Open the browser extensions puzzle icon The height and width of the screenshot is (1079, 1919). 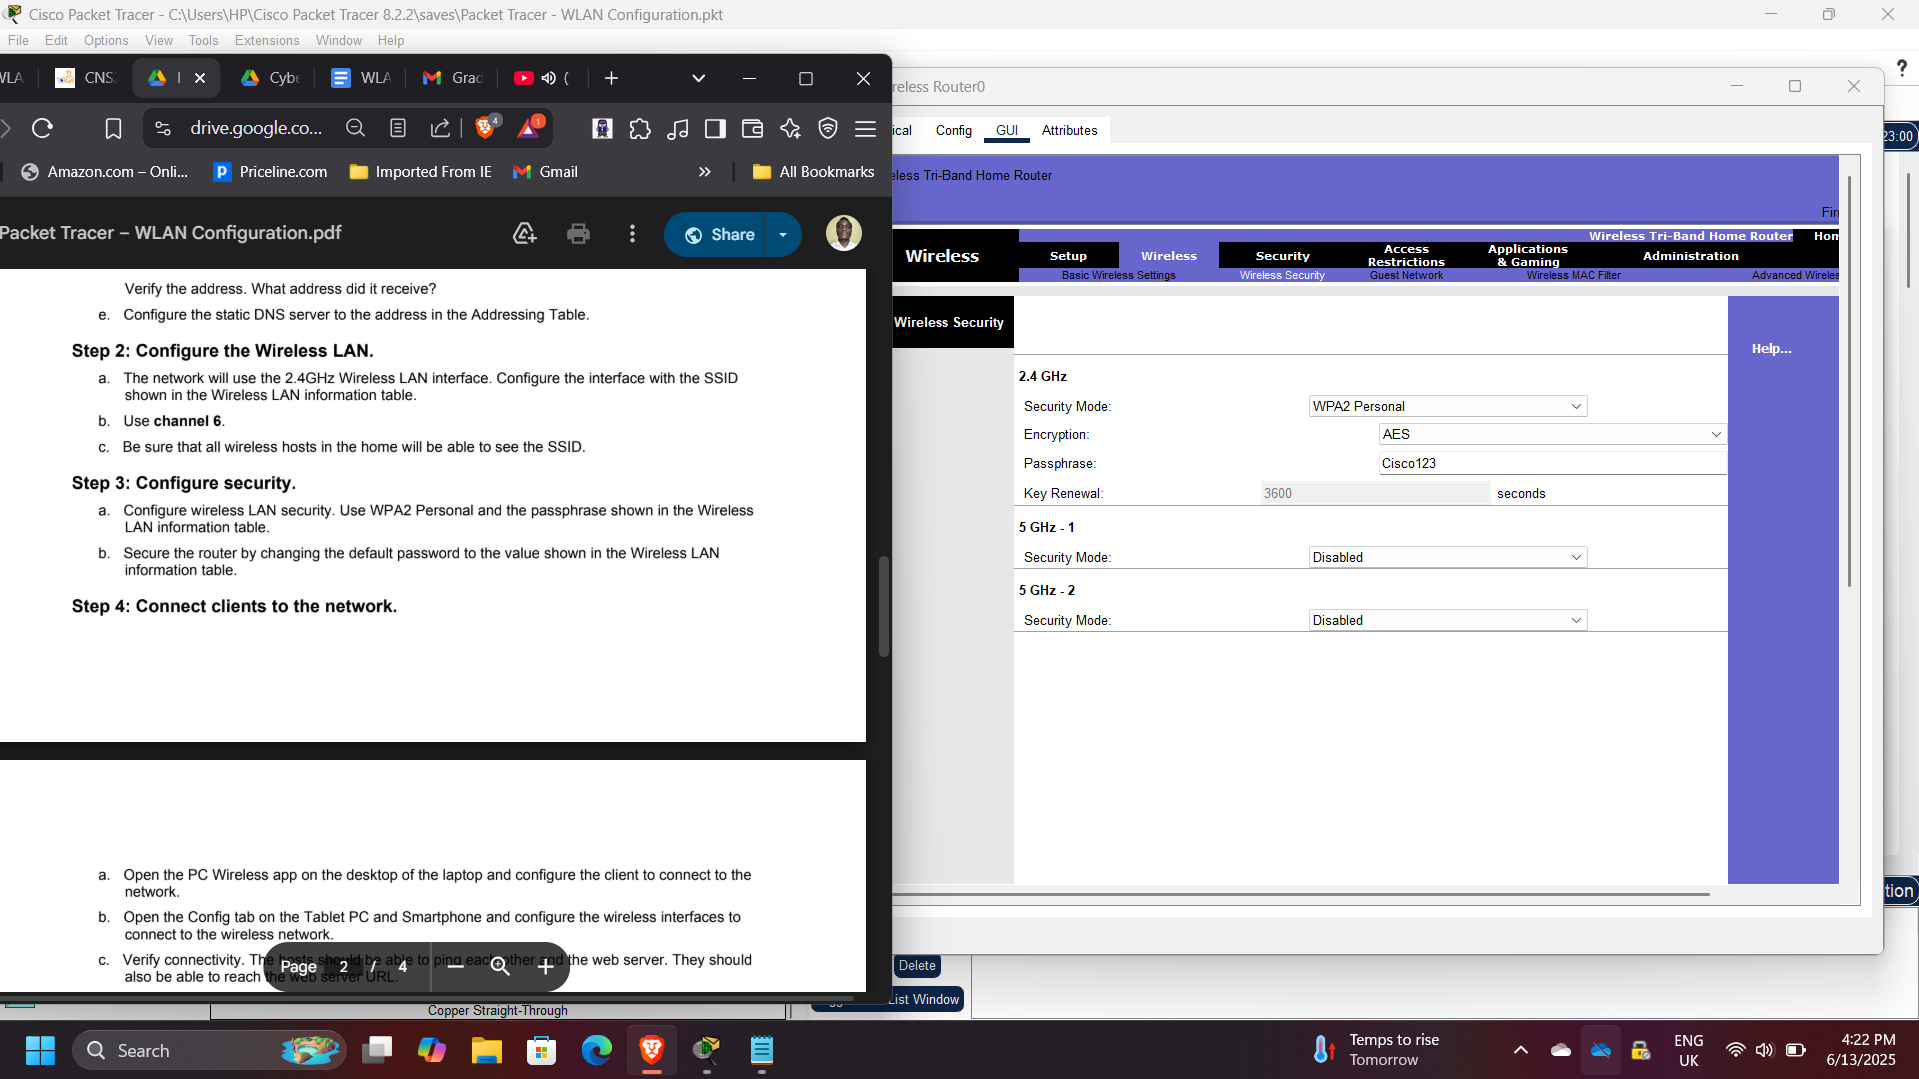pos(640,128)
